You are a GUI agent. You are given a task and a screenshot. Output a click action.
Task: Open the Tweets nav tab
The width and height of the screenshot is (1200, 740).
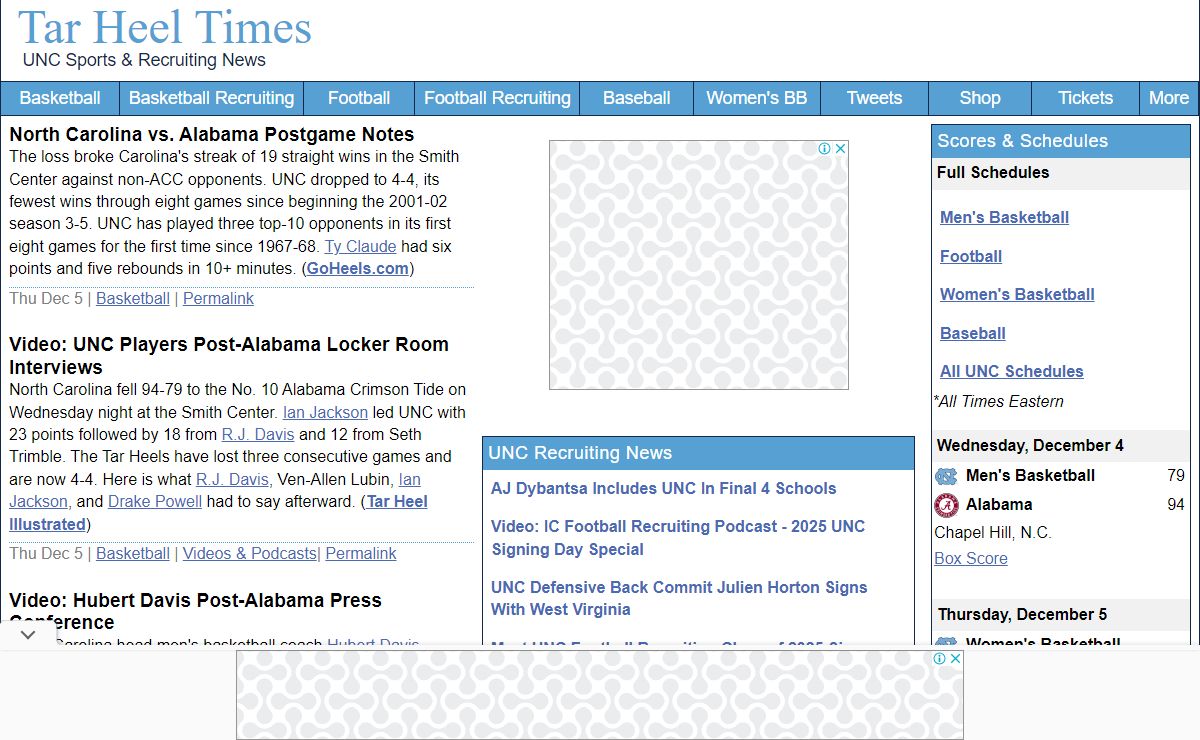tap(875, 98)
